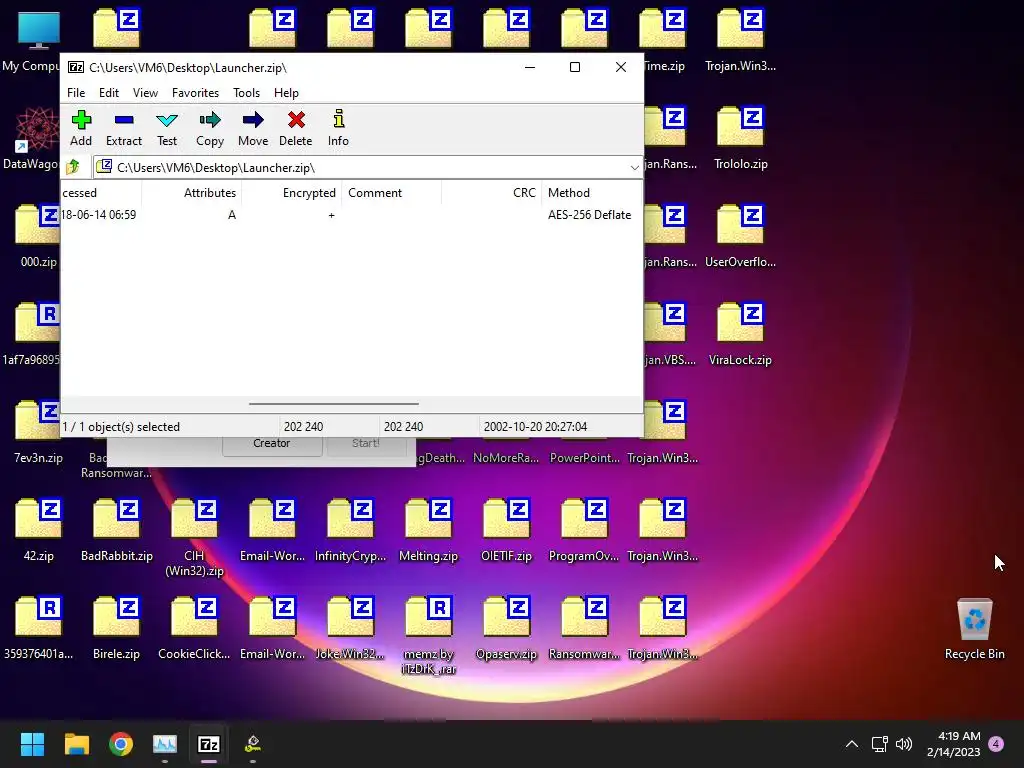Screen dimensions: 1024x768
Task: Select memz by iTzDrK_.rar desktop icon
Action: click(x=428, y=635)
